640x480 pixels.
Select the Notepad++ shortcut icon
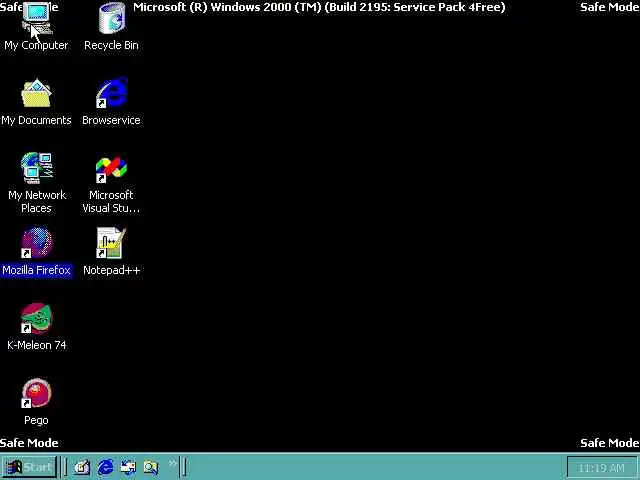pyautogui.click(x=111, y=243)
